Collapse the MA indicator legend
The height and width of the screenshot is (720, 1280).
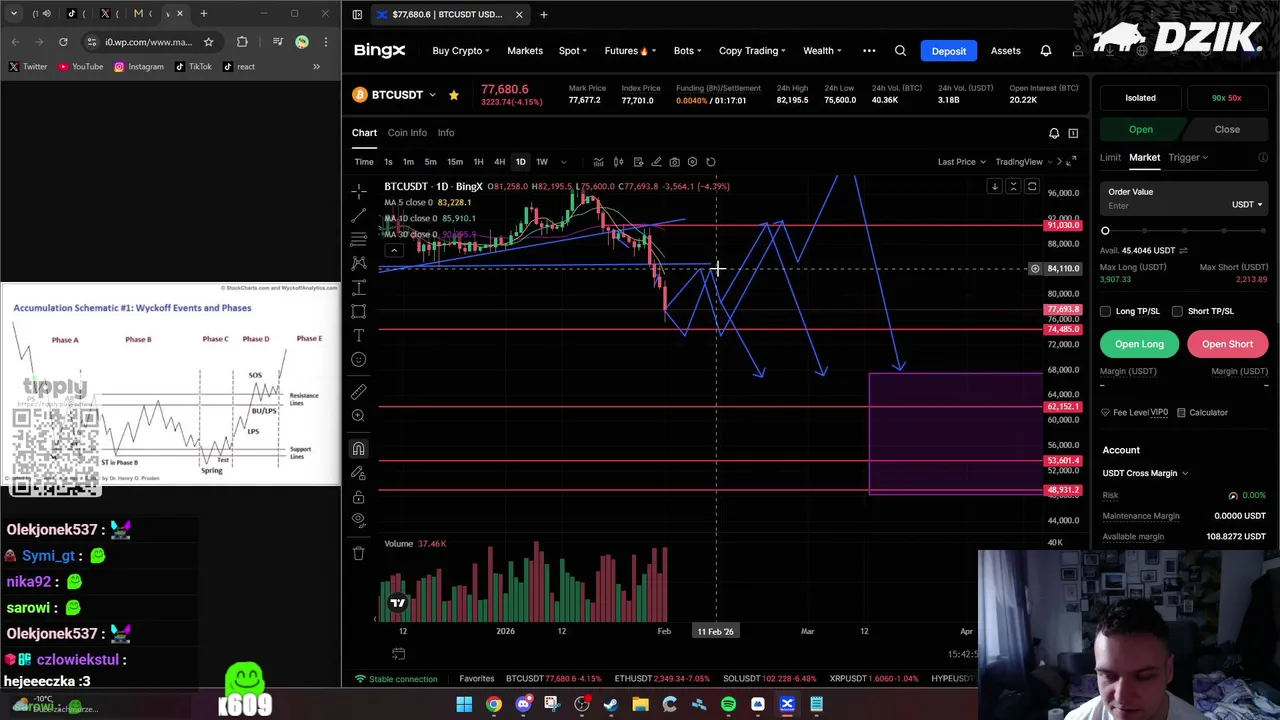[394, 250]
